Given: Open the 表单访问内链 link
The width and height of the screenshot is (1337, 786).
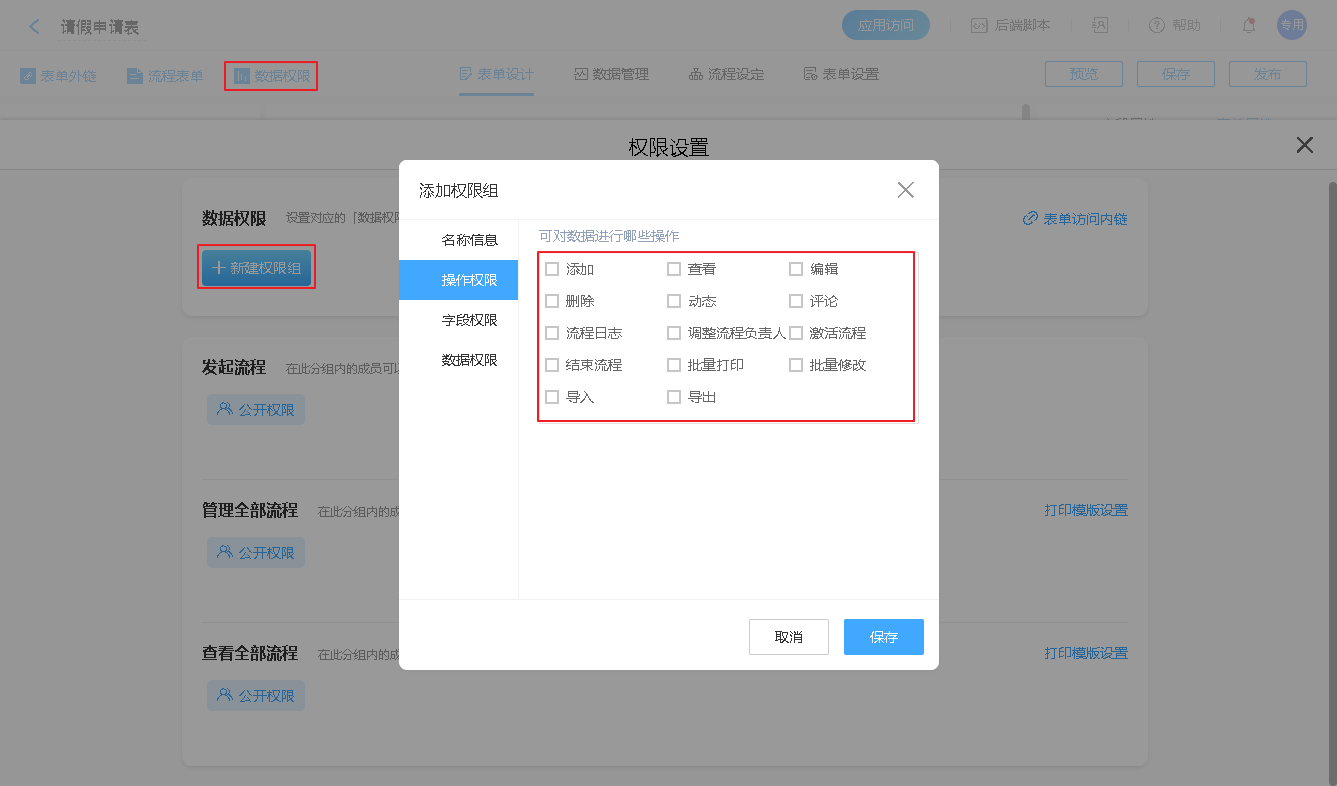Looking at the screenshot, I should click(1075, 219).
